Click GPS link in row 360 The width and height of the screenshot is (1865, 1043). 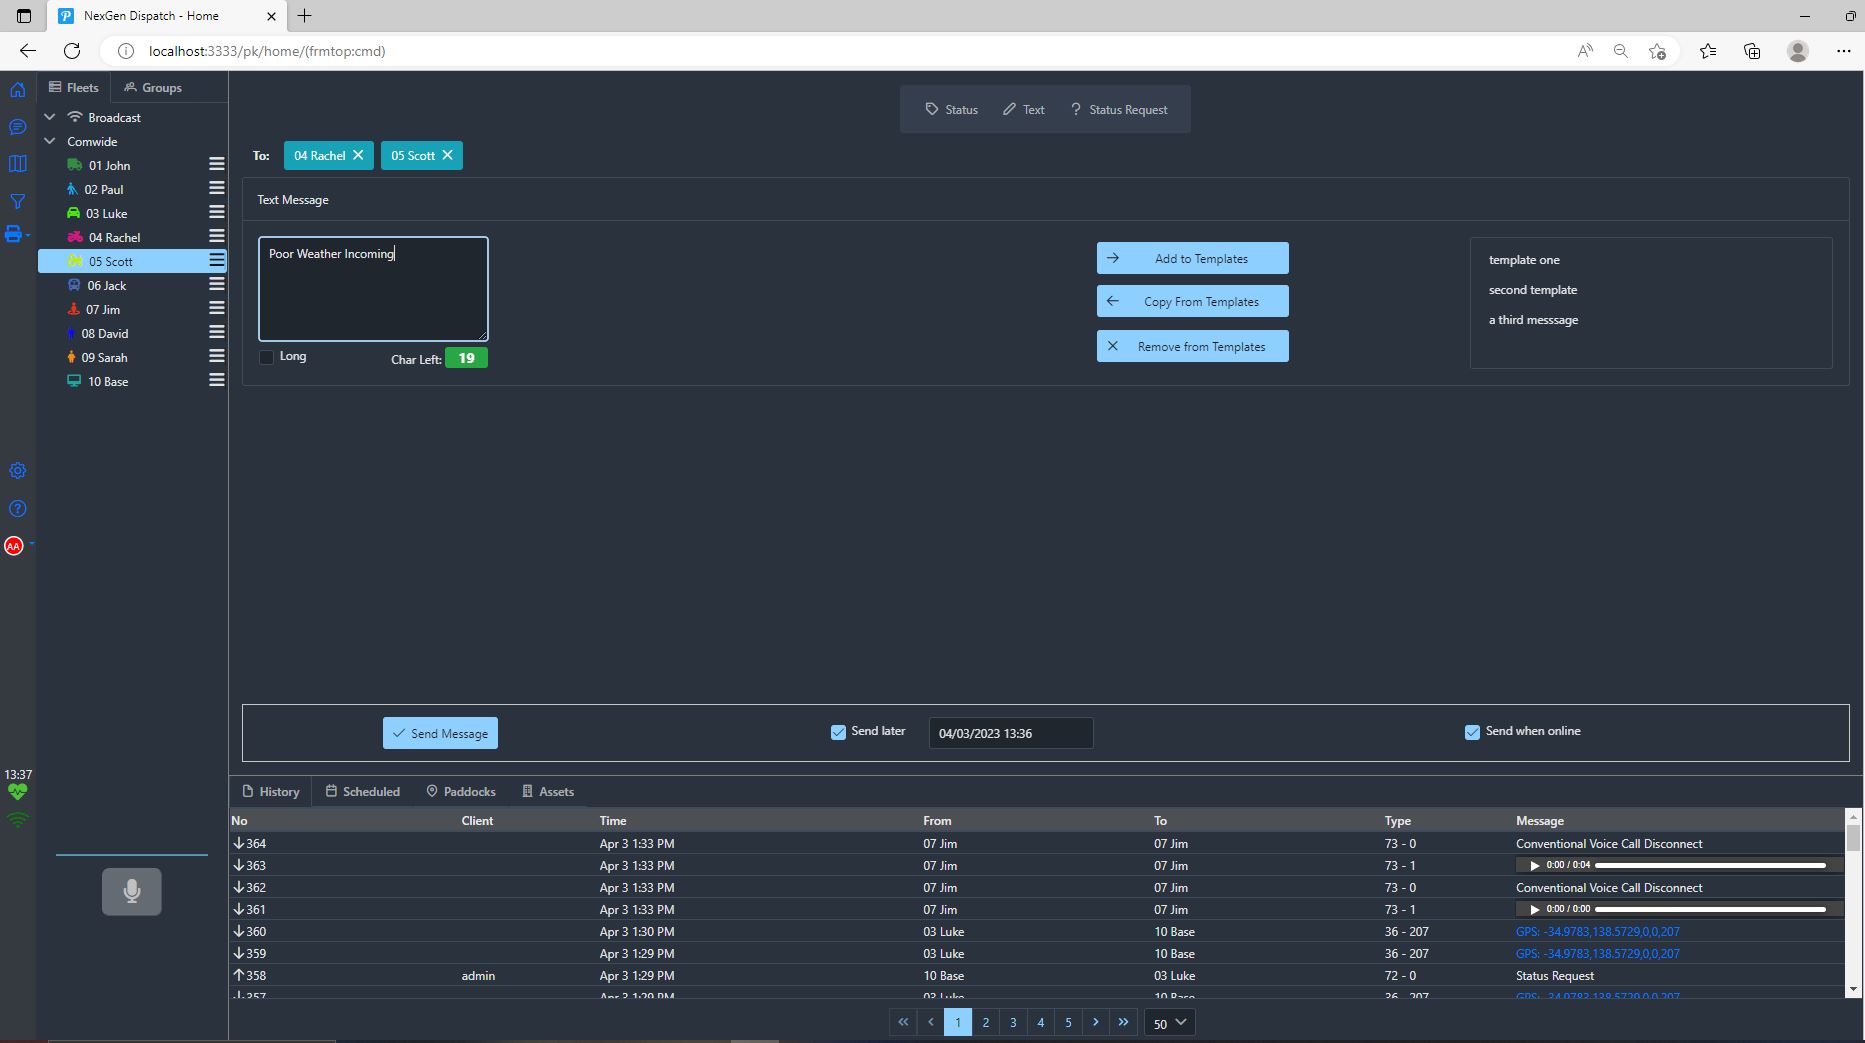coord(1597,931)
